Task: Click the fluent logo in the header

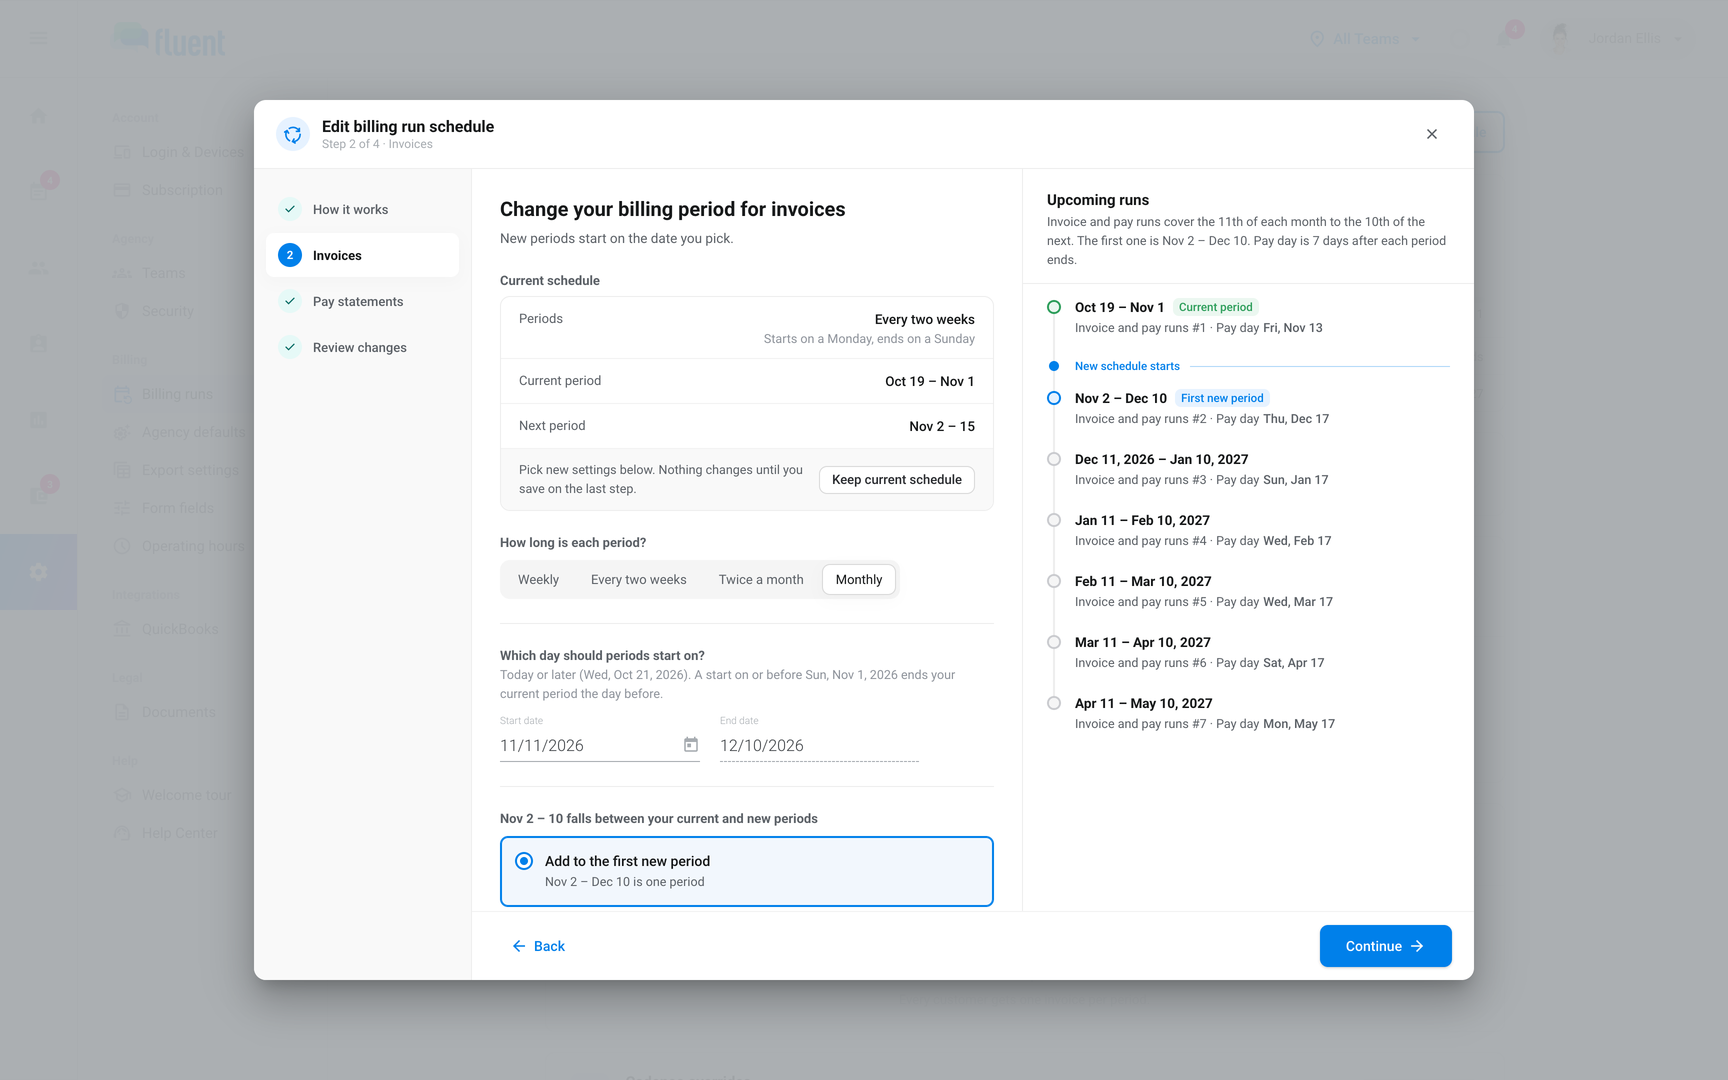Action: [x=170, y=39]
